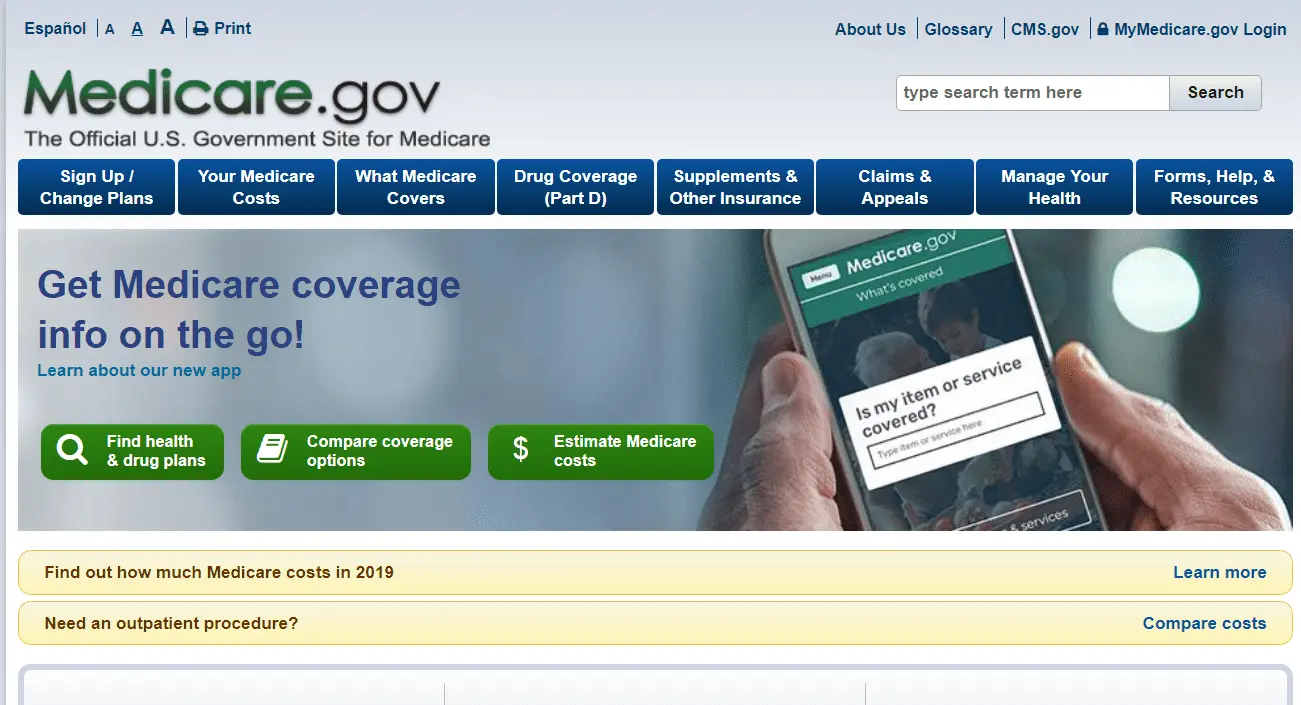This screenshot has height=705, width=1301.
Task: Click the magnifying glass icon on Find health plans
Action: pyautogui.click(x=72, y=450)
